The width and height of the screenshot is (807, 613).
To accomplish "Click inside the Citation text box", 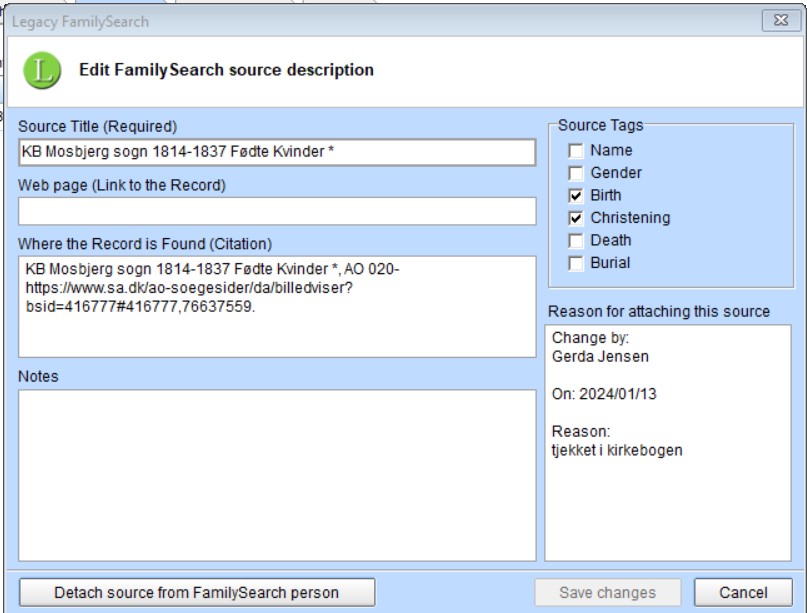I will point(277,307).
